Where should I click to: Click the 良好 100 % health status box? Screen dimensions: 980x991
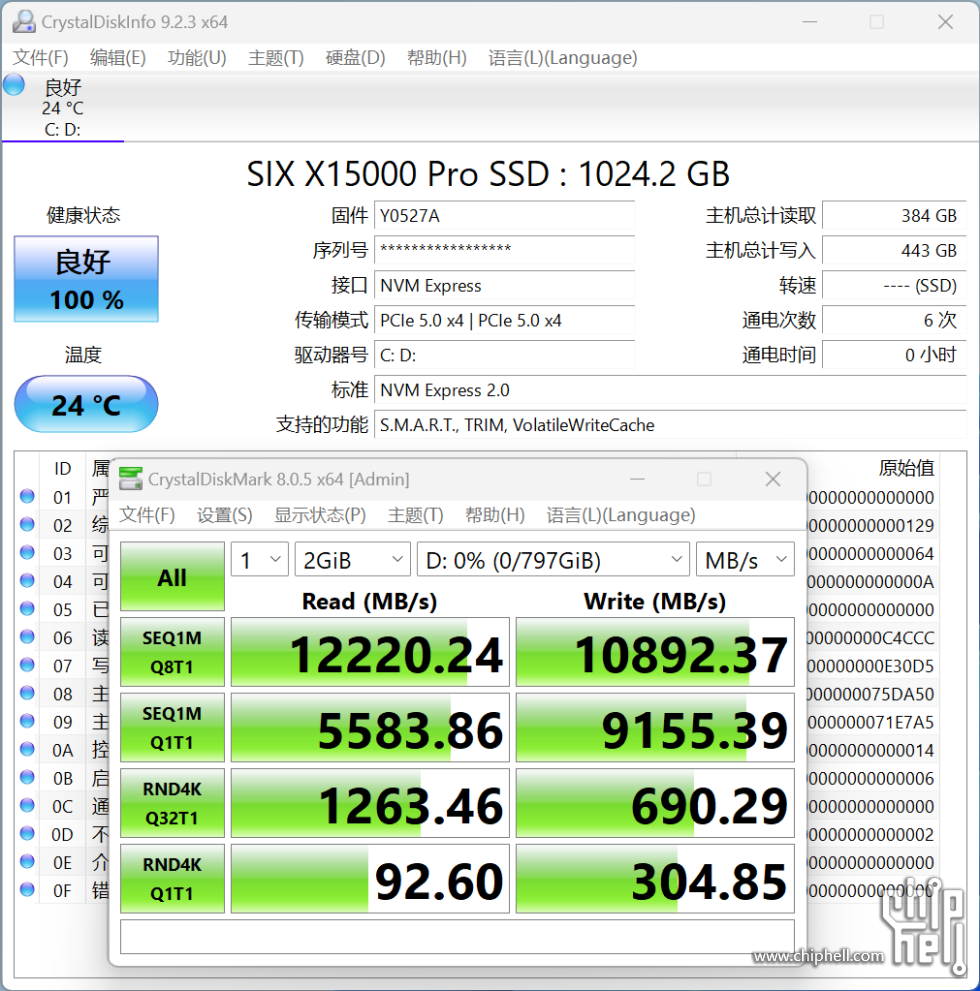click(86, 279)
